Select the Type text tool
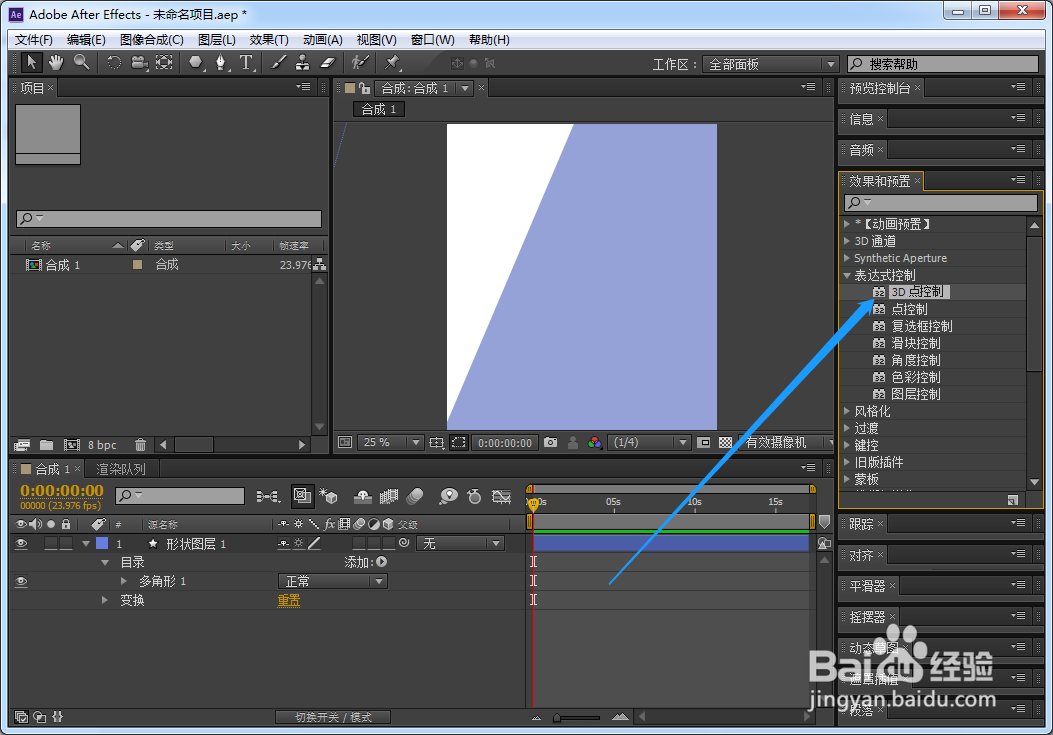This screenshot has width=1053, height=735. (x=246, y=63)
